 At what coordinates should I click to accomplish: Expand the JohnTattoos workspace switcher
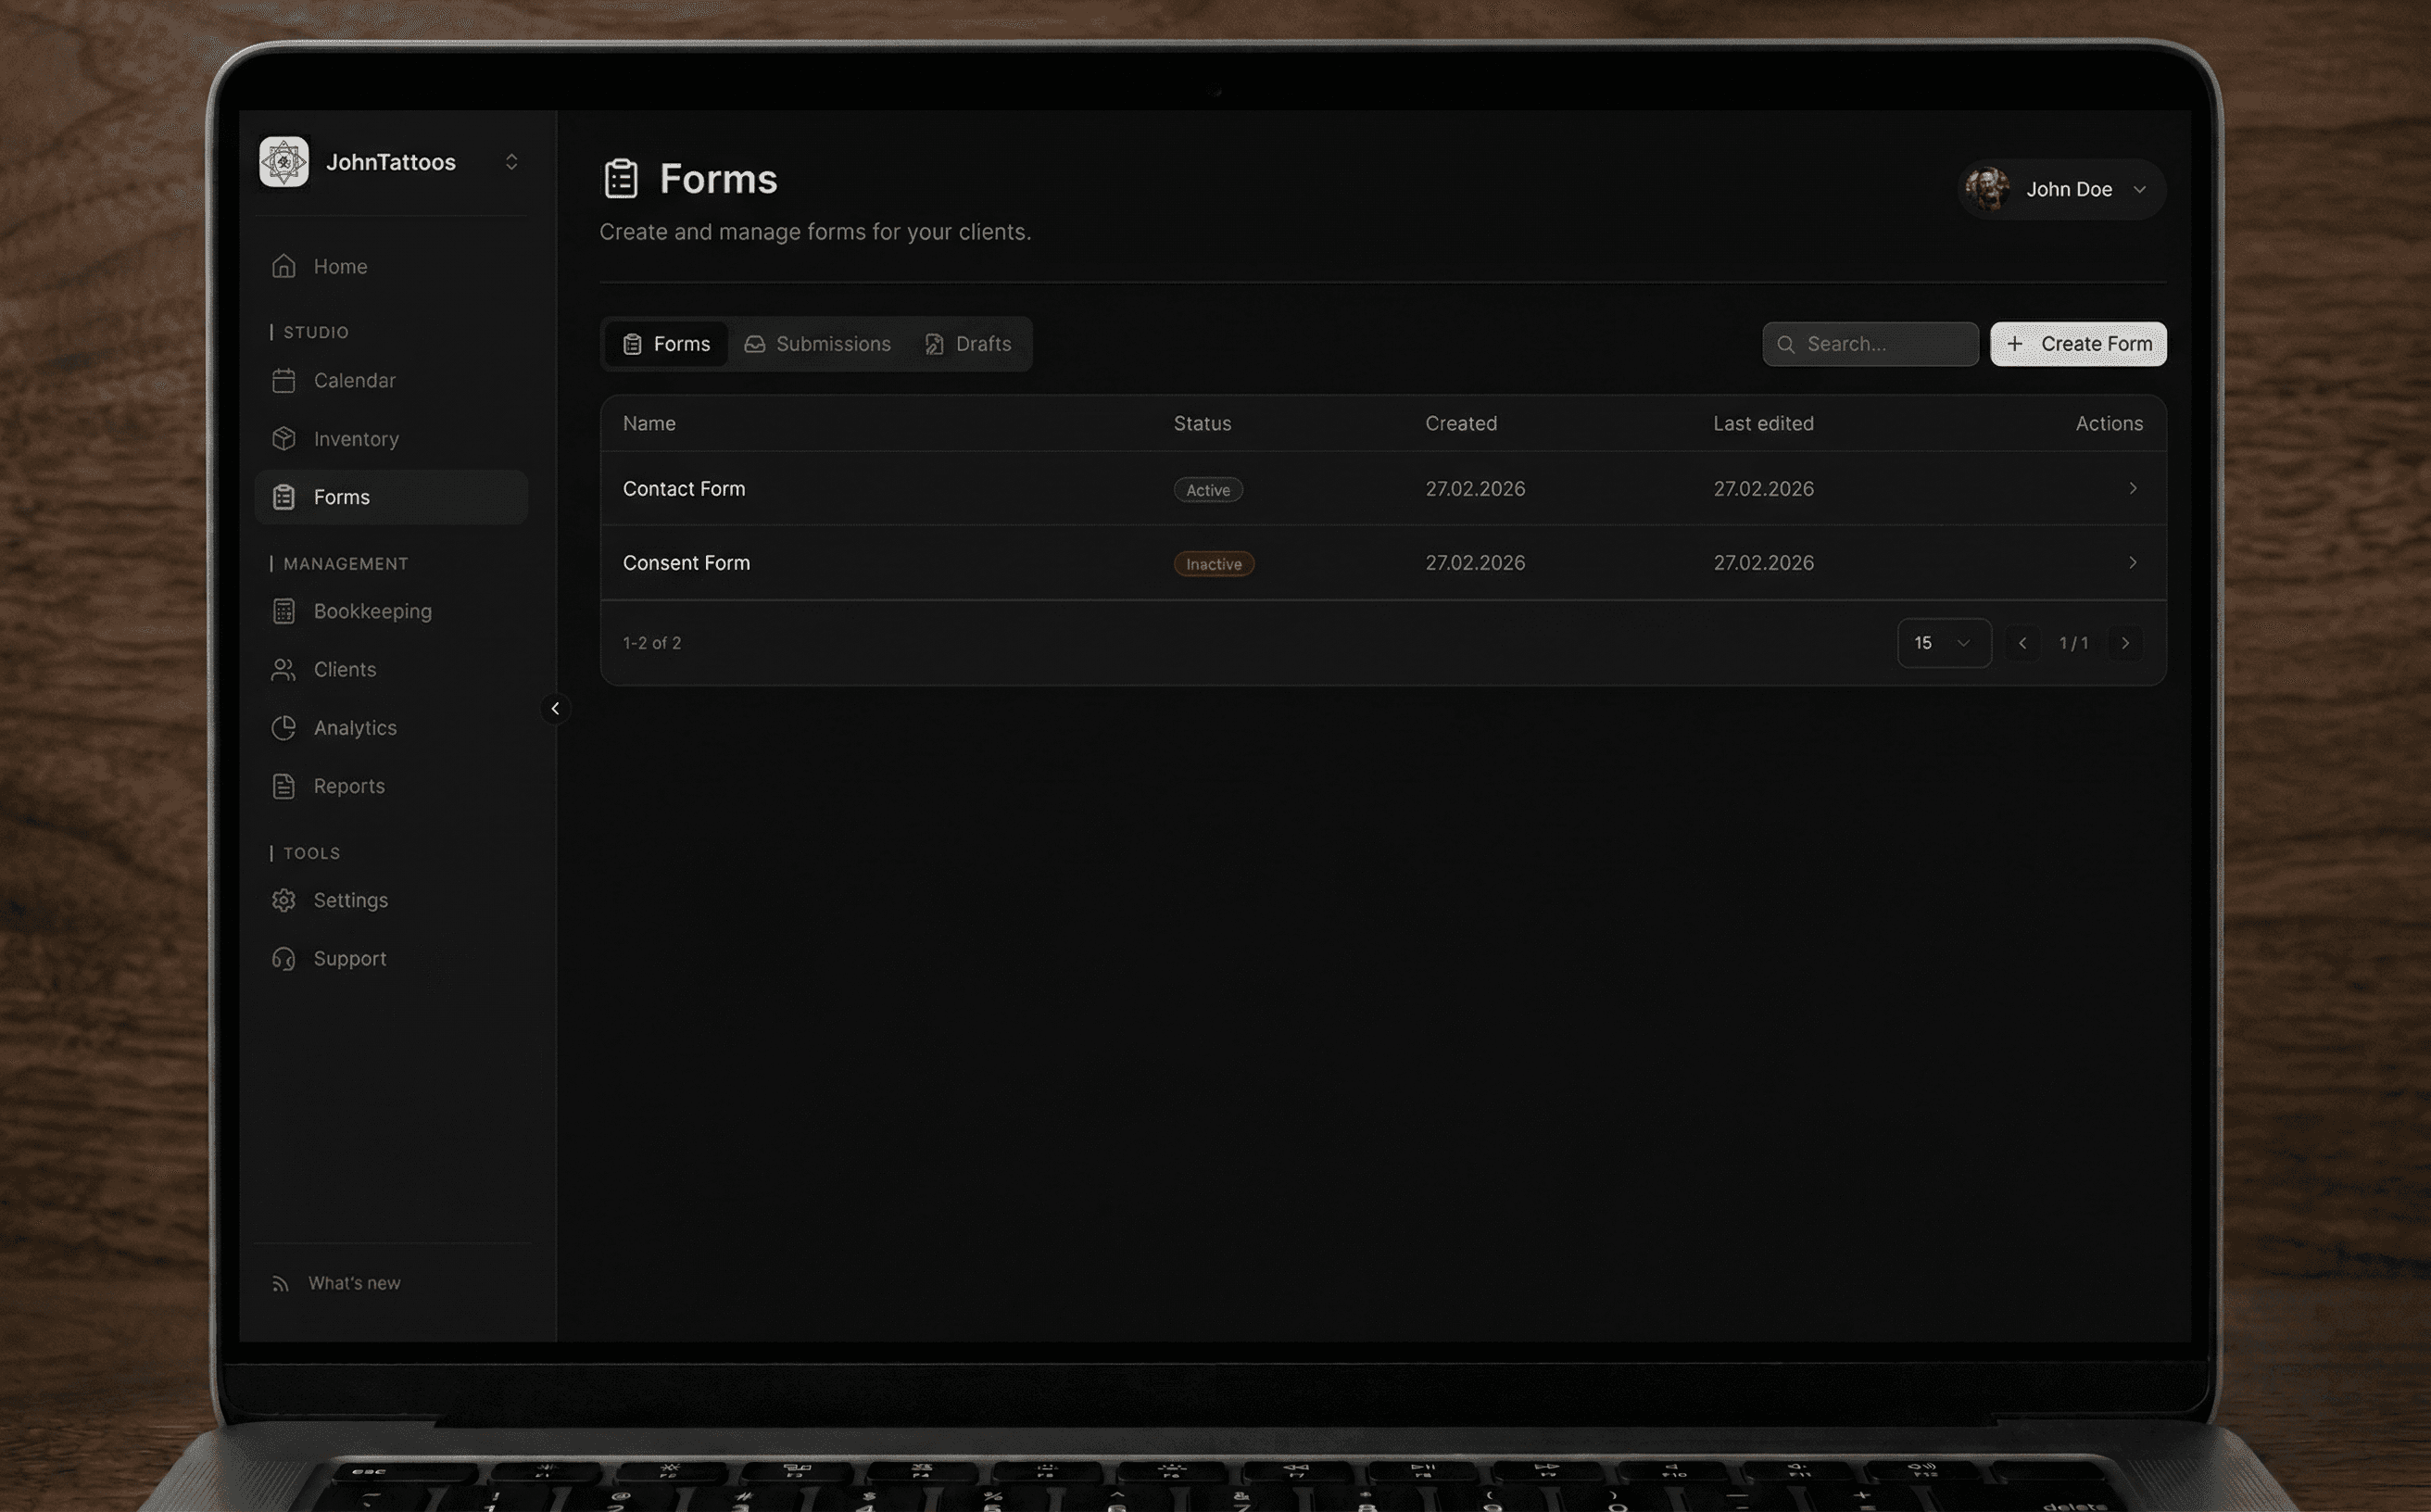click(511, 162)
